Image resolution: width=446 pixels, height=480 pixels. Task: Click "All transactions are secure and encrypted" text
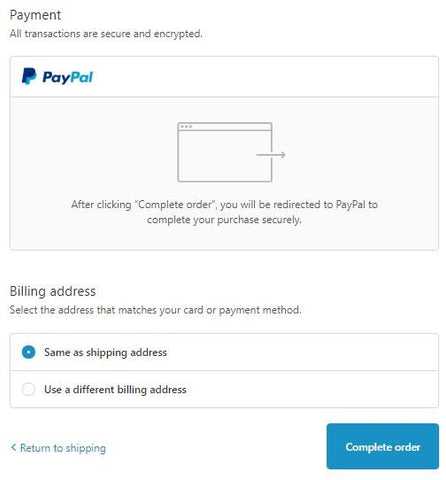[106, 34]
